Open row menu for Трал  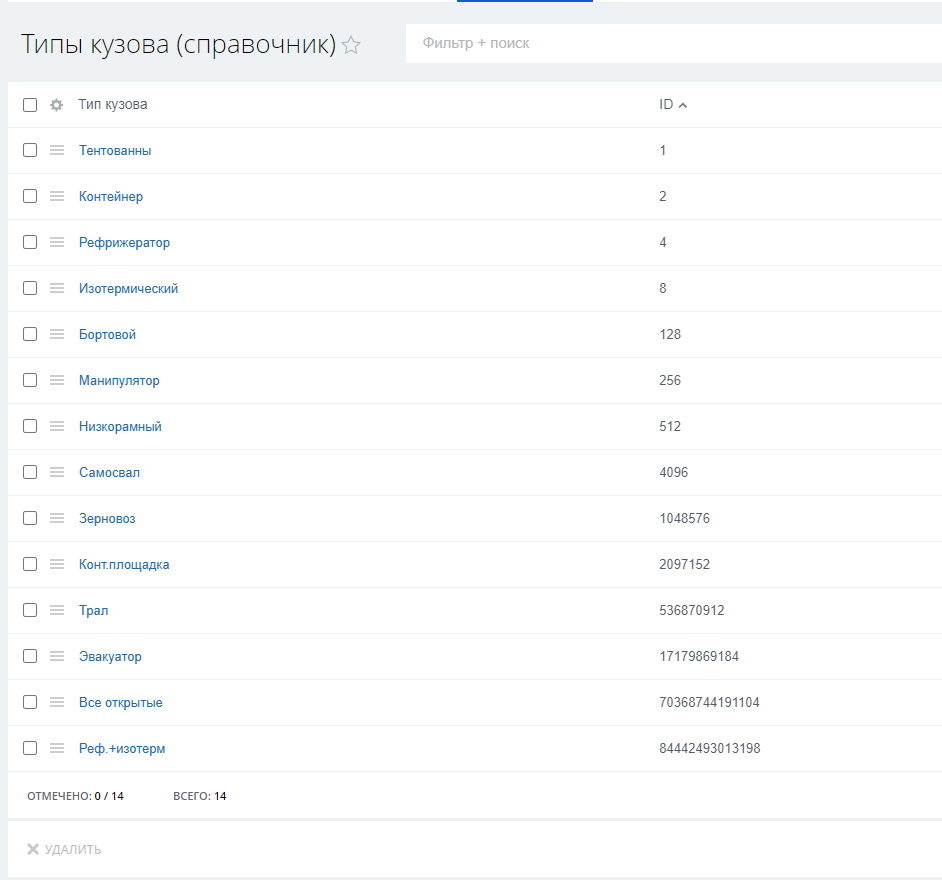[57, 610]
